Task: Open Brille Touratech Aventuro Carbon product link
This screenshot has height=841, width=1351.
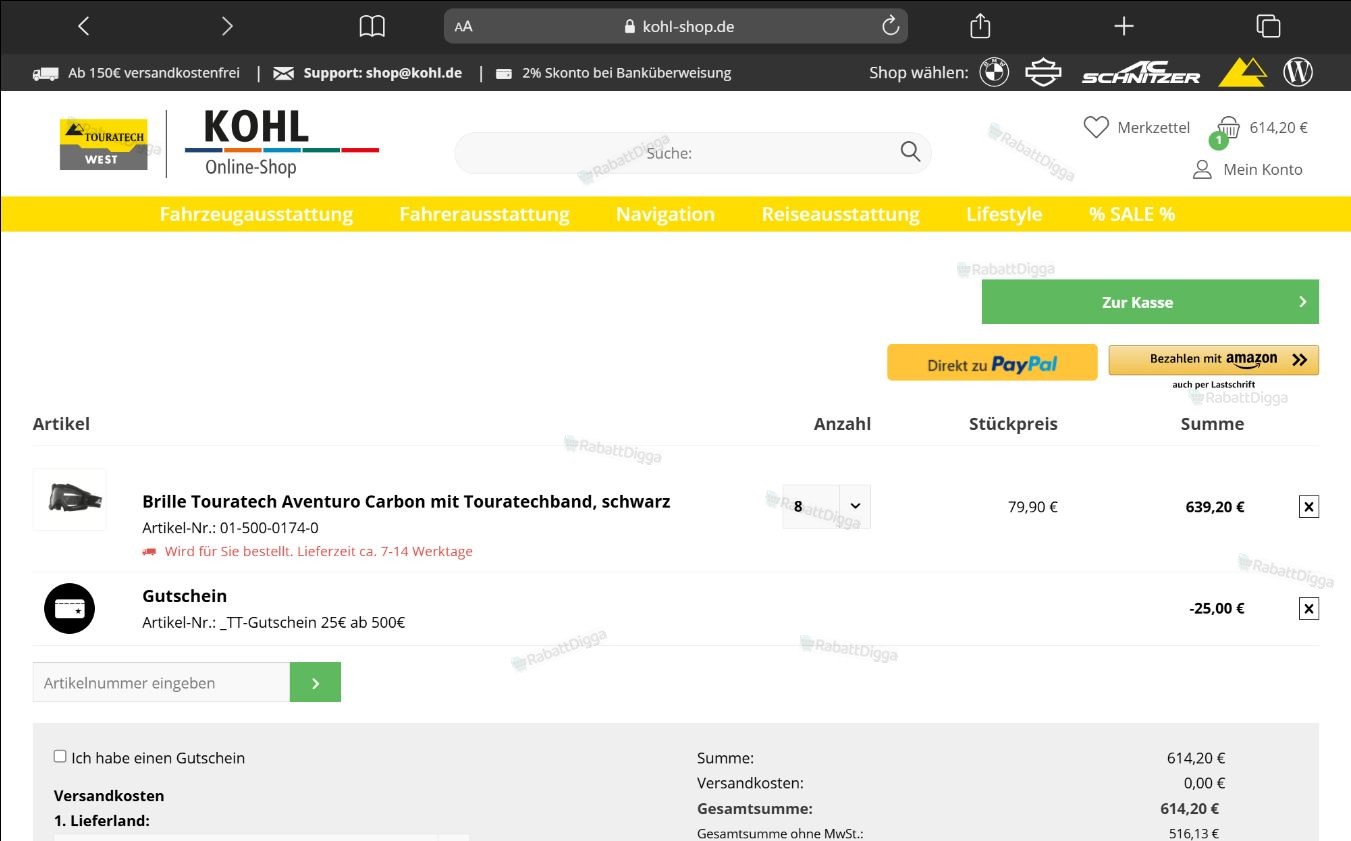Action: [406, 501]
